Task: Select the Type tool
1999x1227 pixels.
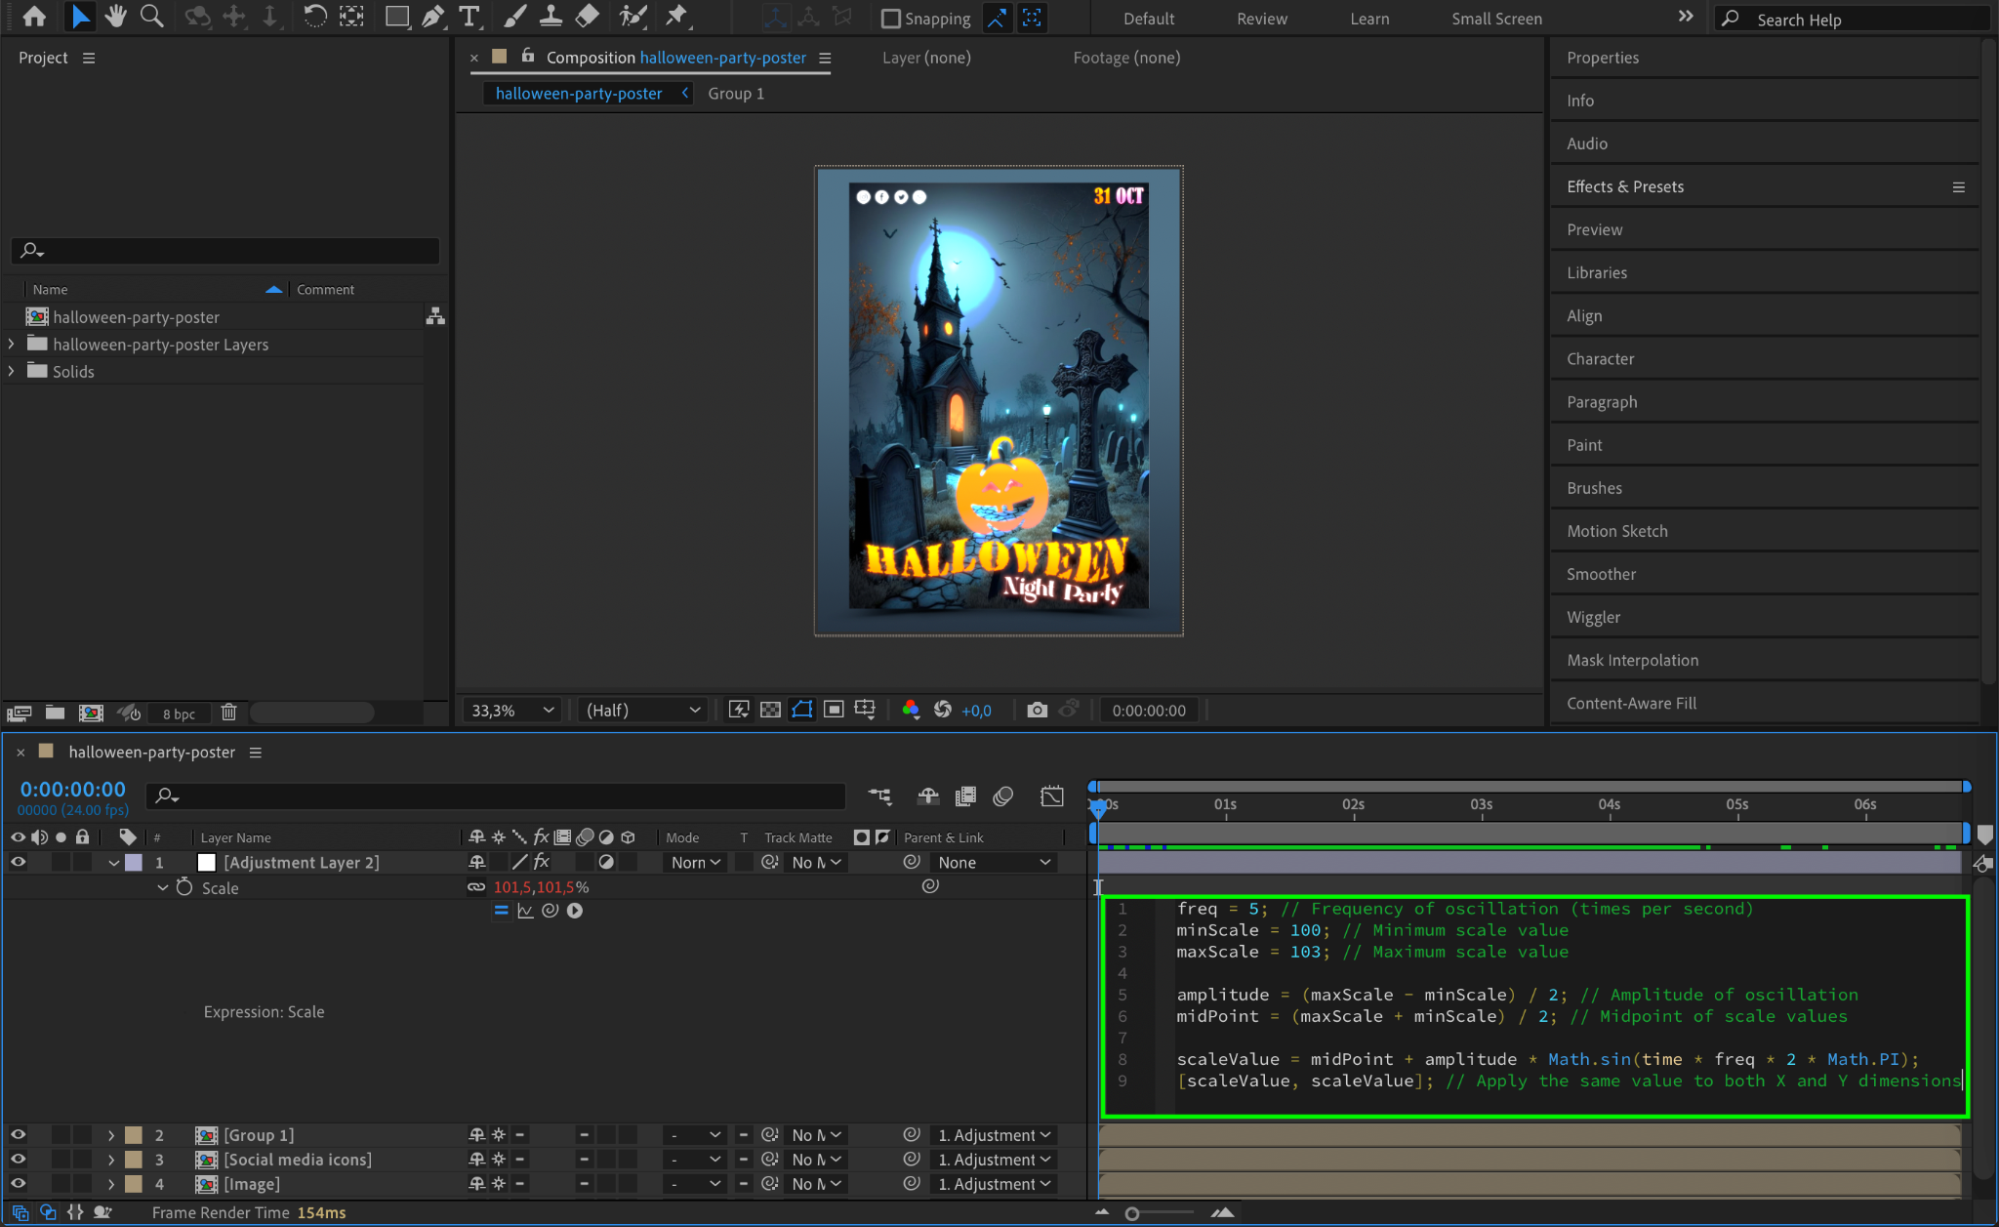Action: pyautogui.click(x=468, y=16)
